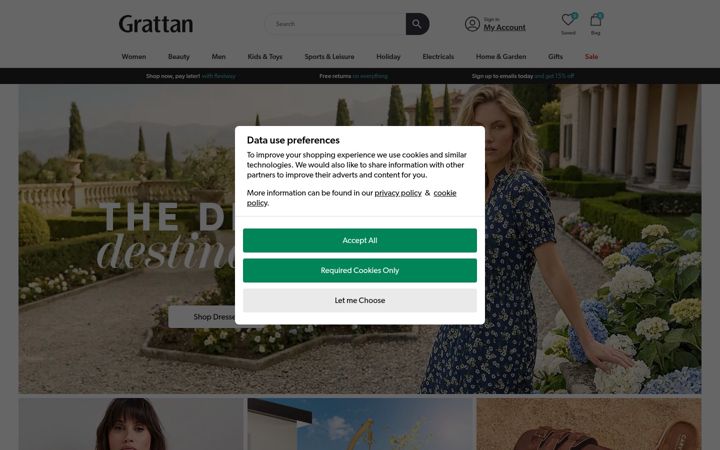The width and height of the screenshot is (720, 450).
Task: Open the Sports & Leisure menu
Action: pyautogui.click(x=329, y=56)
